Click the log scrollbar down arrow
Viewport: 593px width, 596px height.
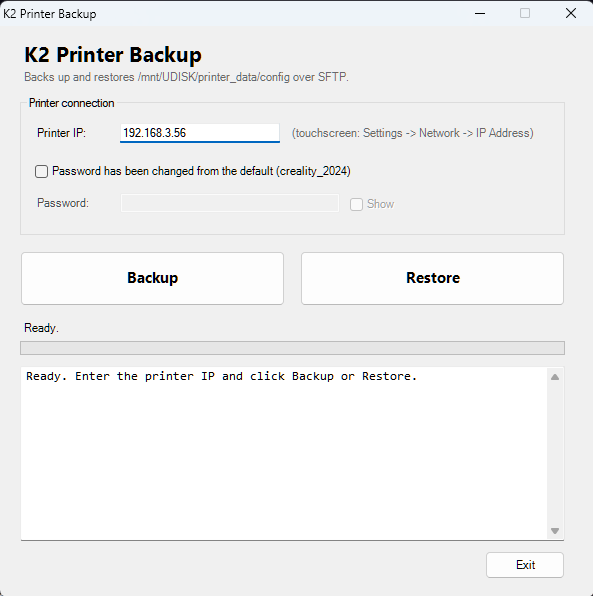pos(555,531)
